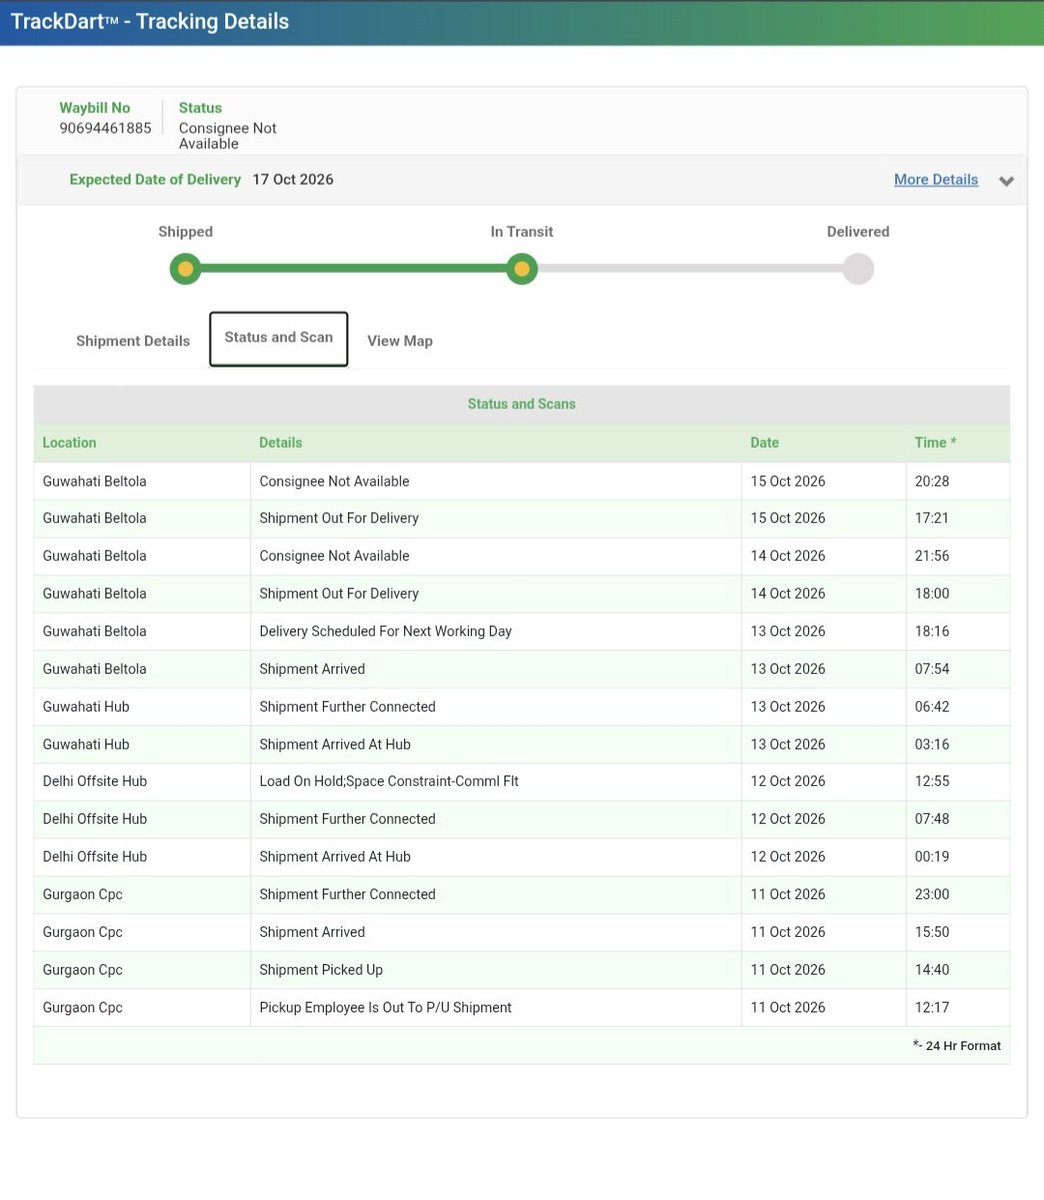This screenshot has height=1200, width=1044.
Task: Click the 24 Hr Format footnote
Action: coord(957,1046)
